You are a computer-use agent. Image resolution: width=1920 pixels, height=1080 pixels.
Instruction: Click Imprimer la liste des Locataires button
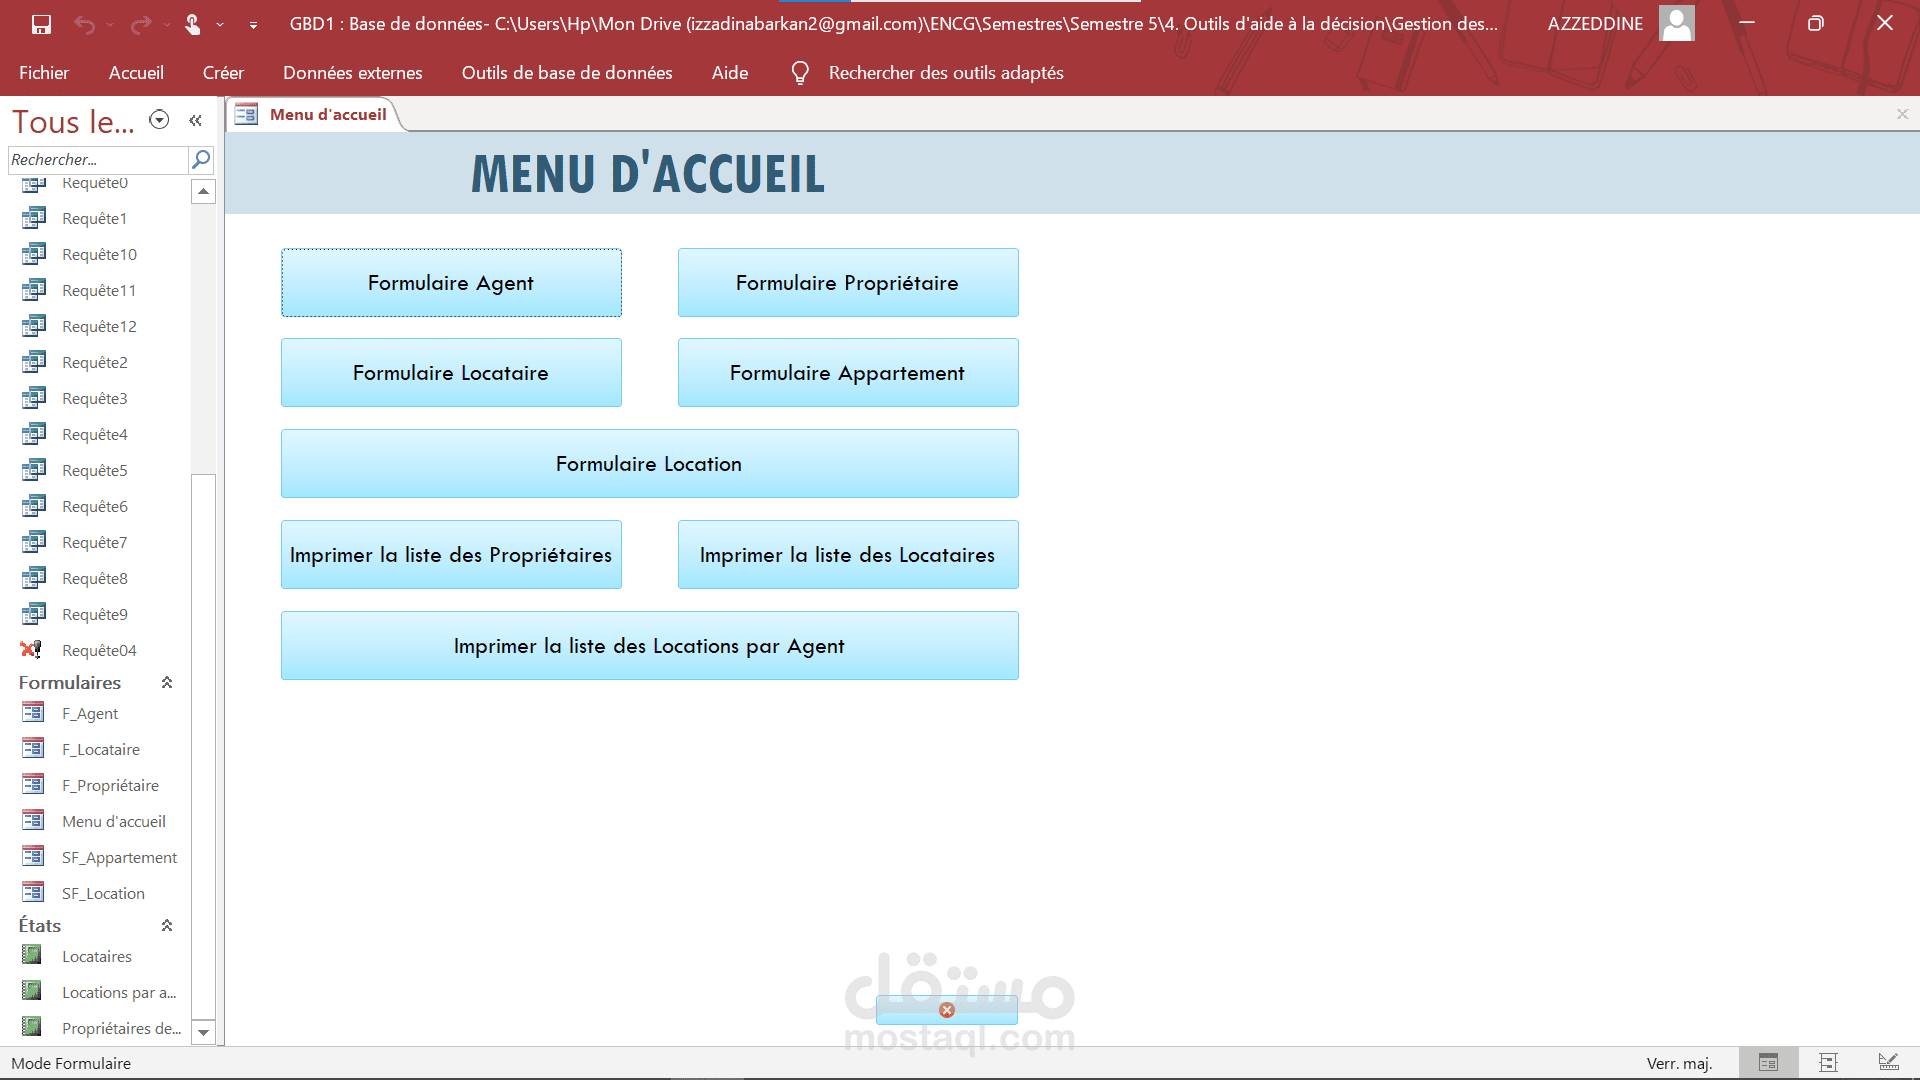[848, 555]
